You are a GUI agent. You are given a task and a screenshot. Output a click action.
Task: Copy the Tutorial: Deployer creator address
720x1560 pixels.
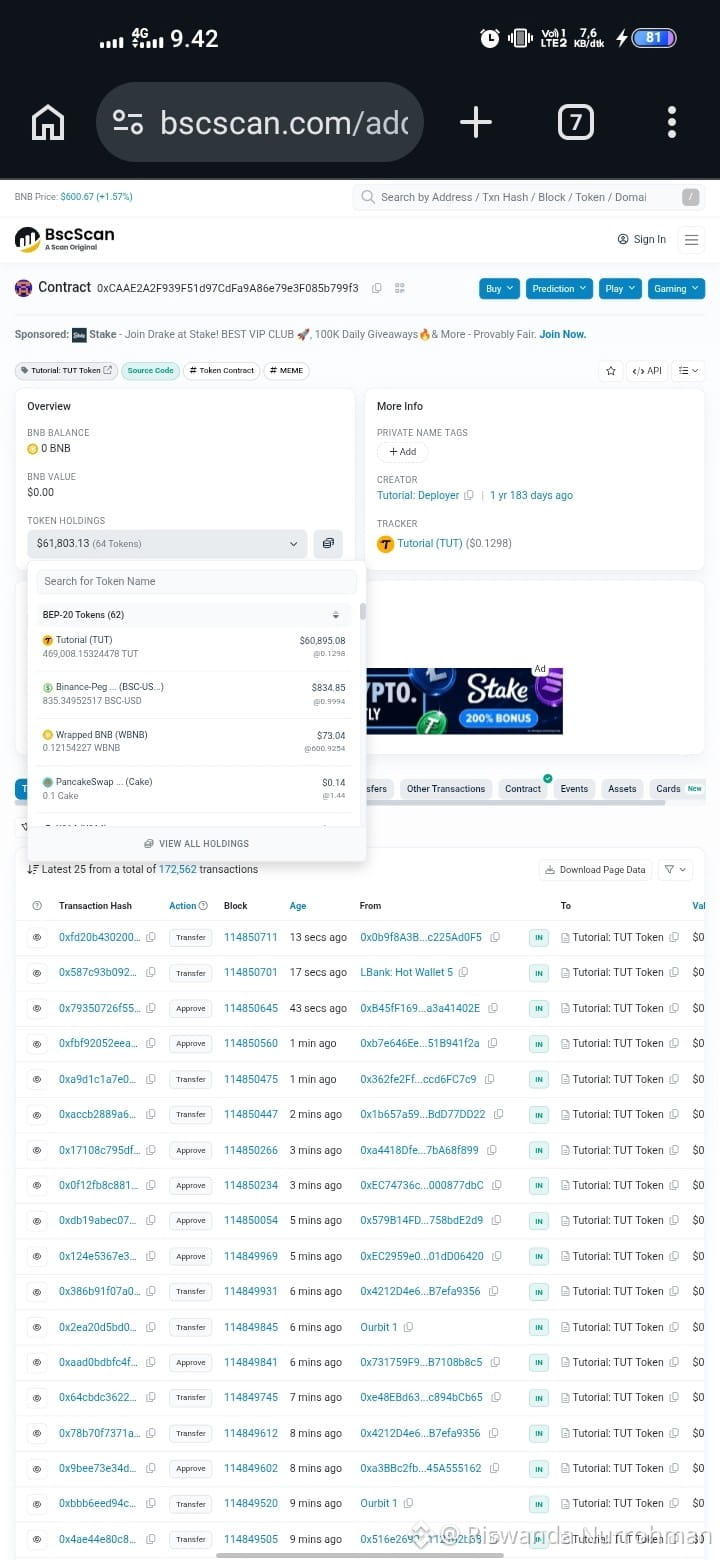tap(469, 495)
